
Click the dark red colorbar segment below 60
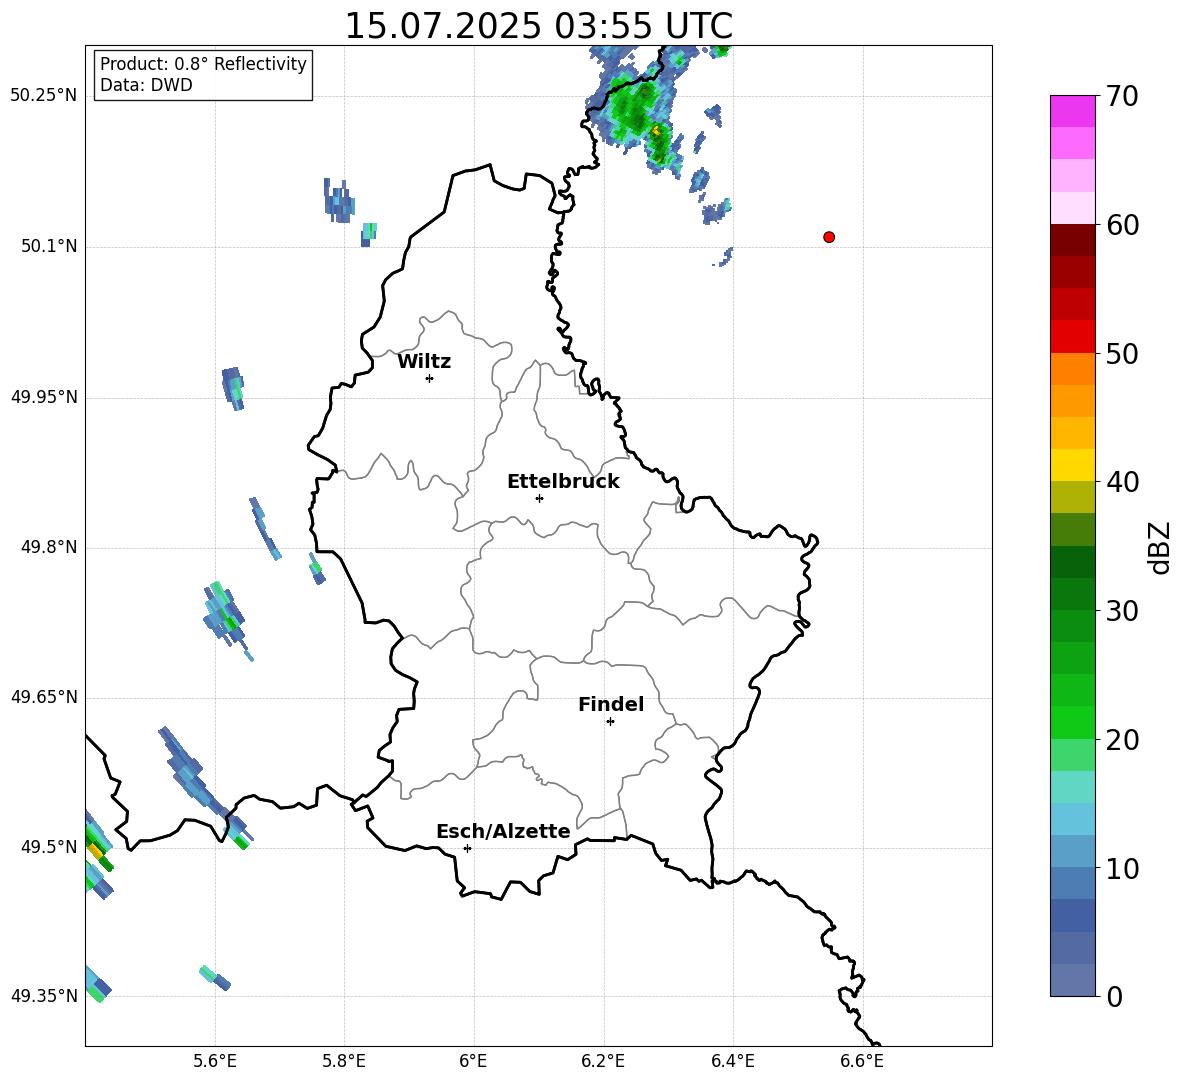point(1073,240)
